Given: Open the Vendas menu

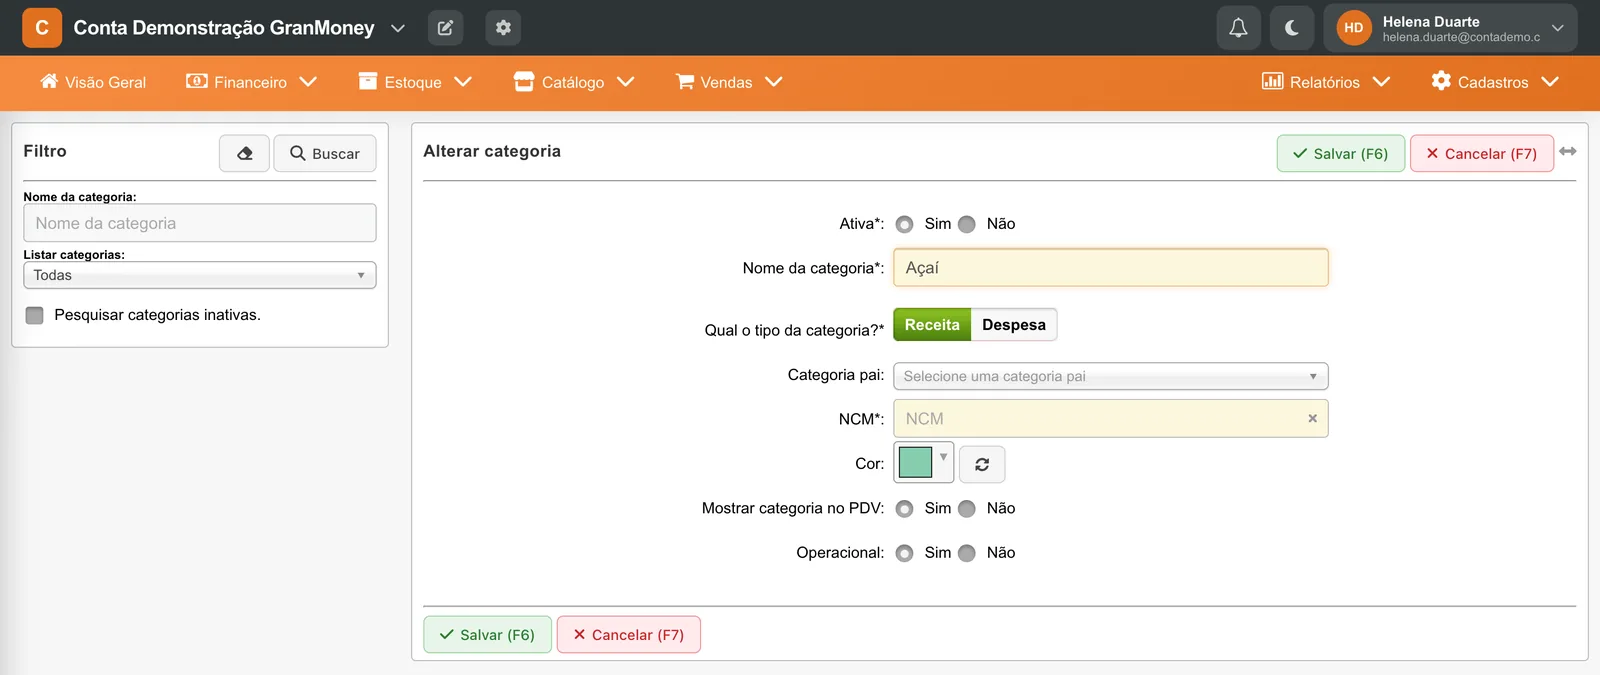Looking at the screenshot, I should click(x=729, y=82).
